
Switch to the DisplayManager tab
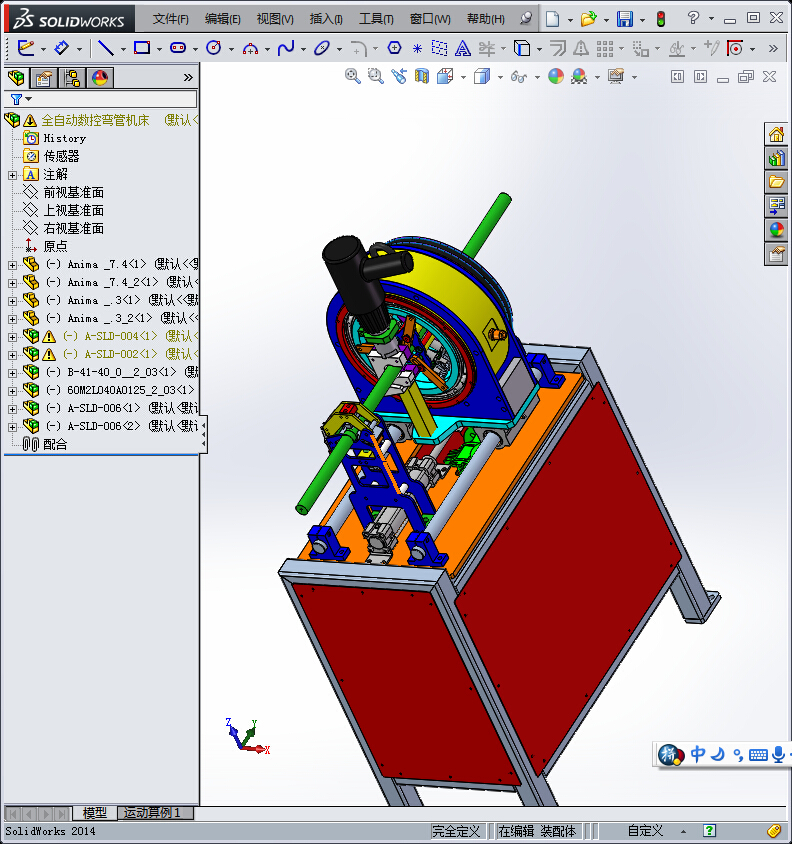click(x=100, y=79)
